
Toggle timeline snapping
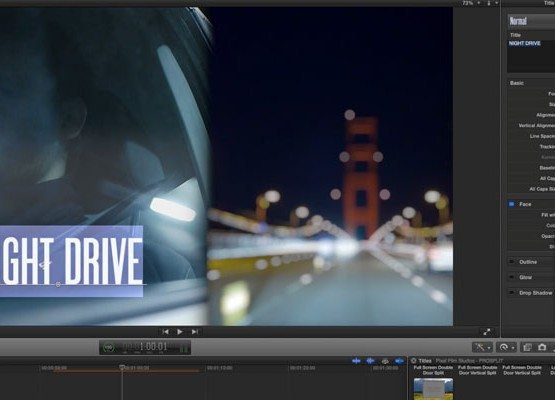[x=399, y=361]
